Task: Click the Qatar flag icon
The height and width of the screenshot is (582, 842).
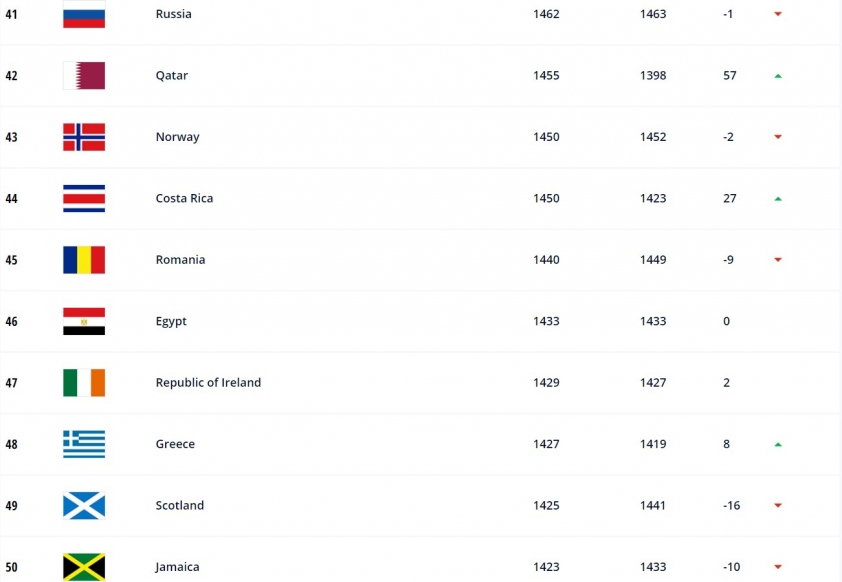Action: pyautogui.click(x=84, y=75)
